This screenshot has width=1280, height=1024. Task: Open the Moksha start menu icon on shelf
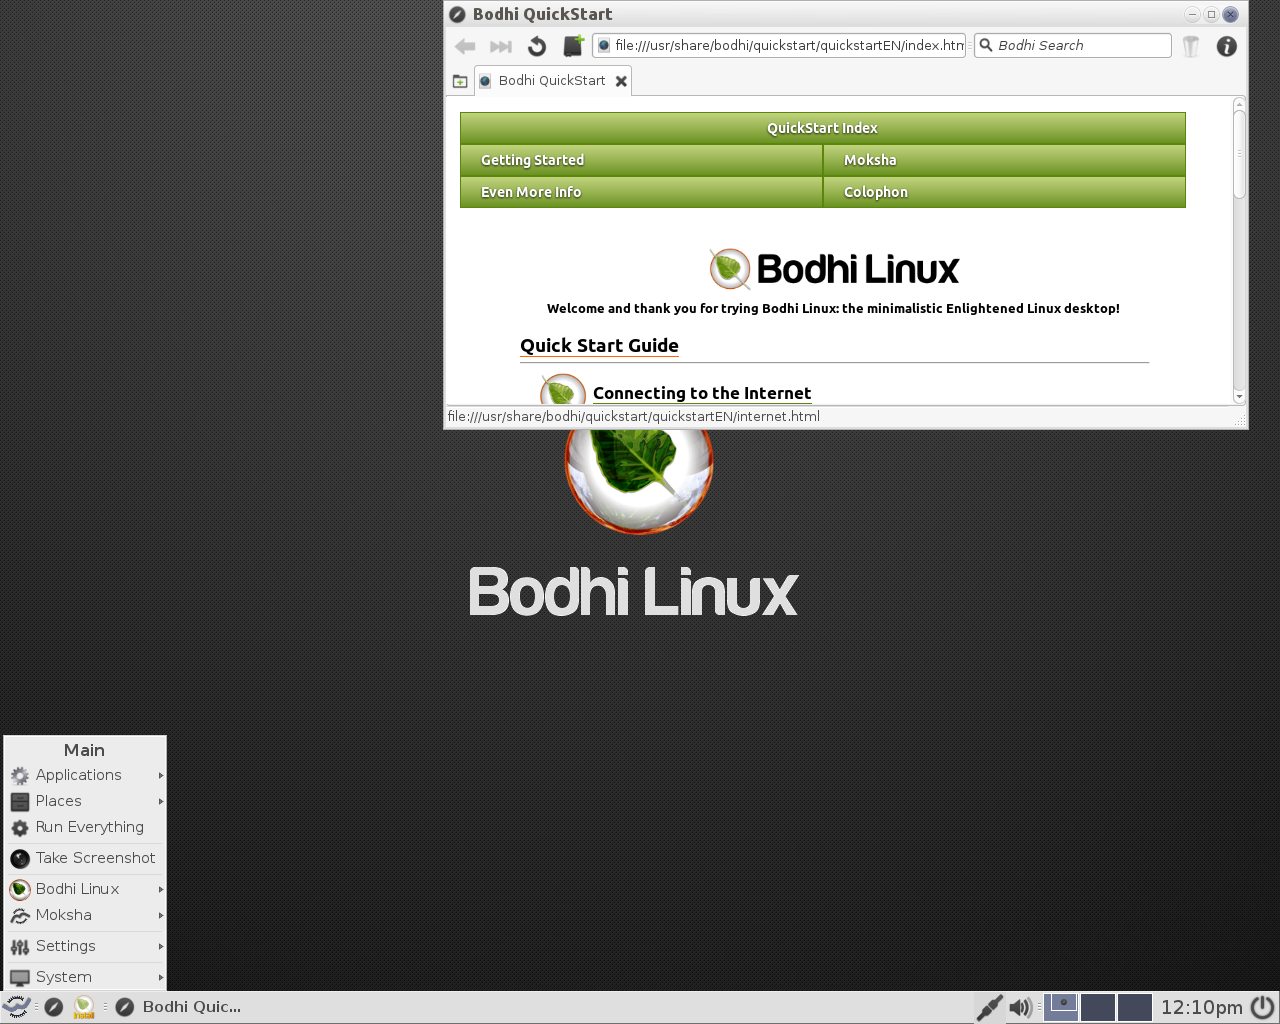(17, 1007)
